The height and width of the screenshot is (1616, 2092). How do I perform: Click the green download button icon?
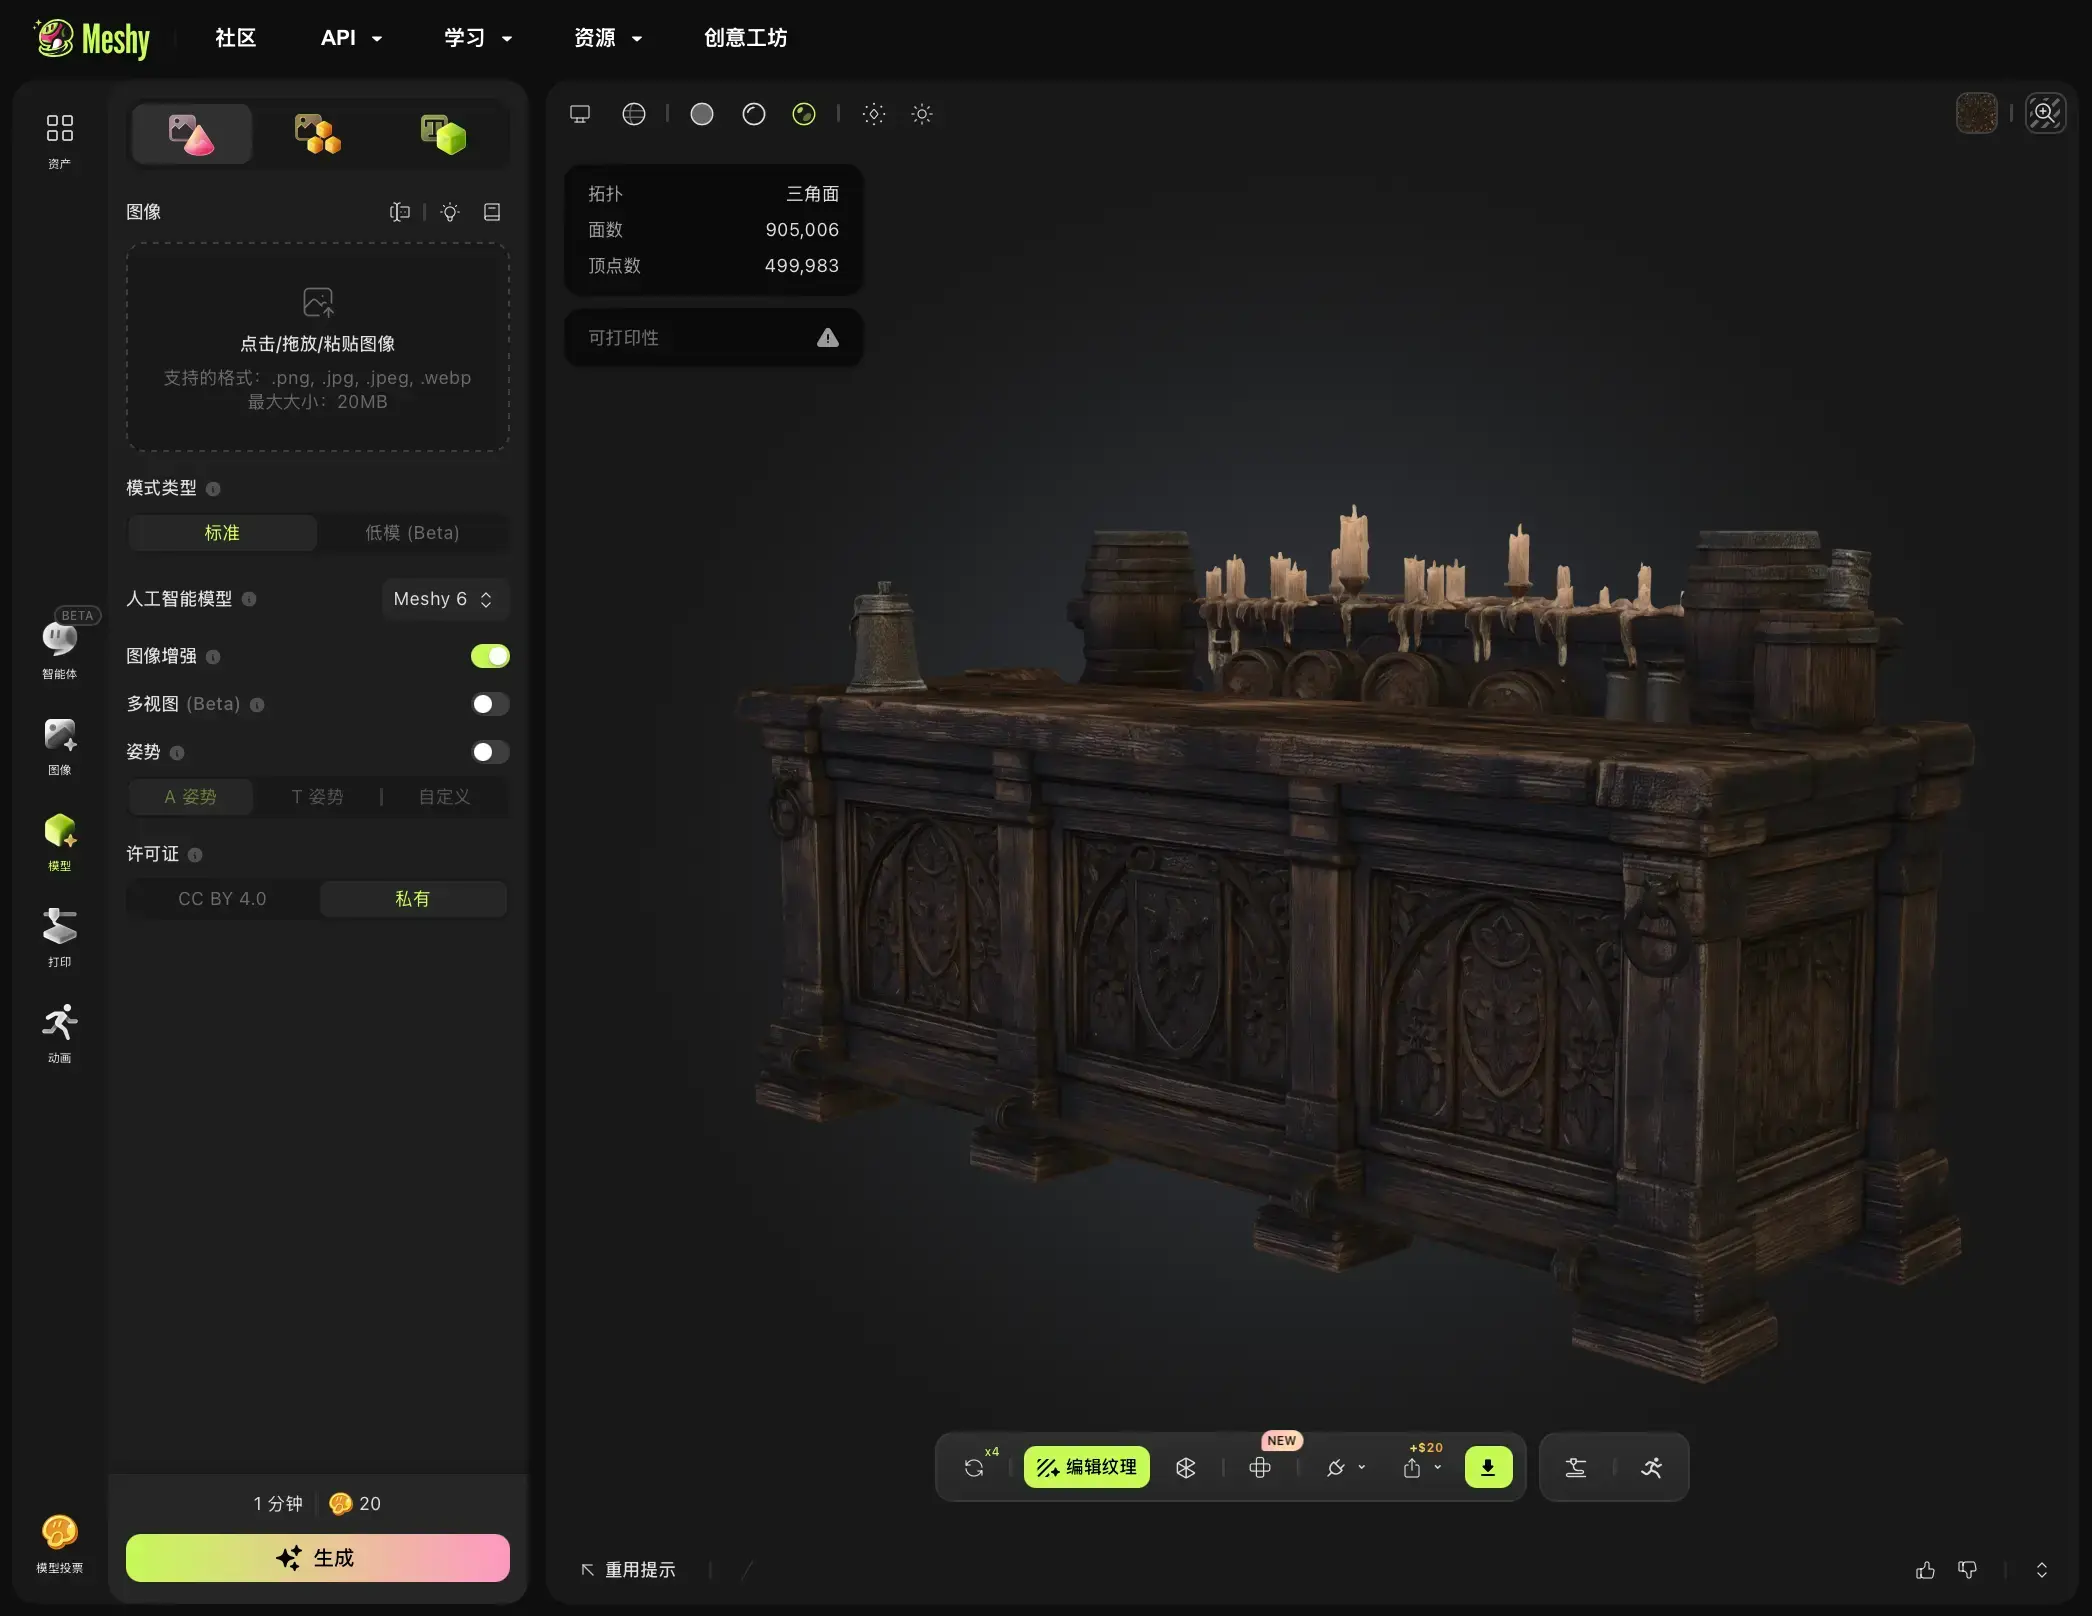1488,1467
